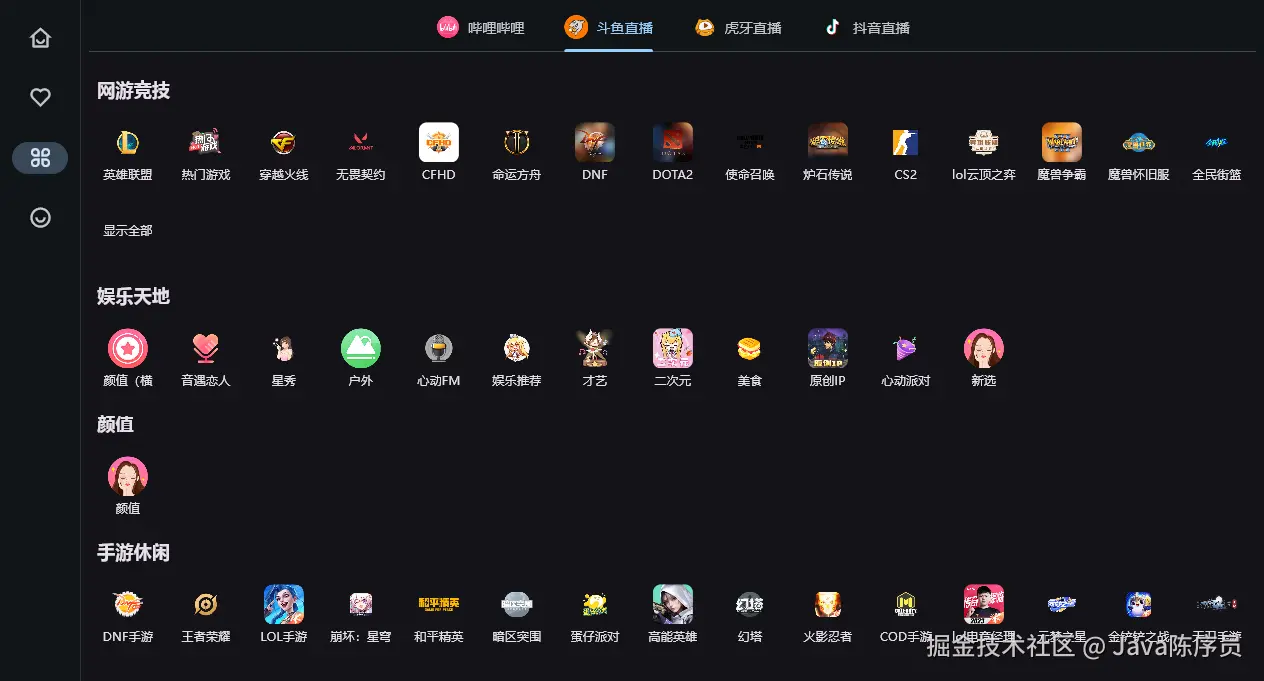Image resolution: width=1264 pixels, height=681 pixels.
Task: Open the 新选 category icon
Action: pyautogui.click(x=984, y=348)
